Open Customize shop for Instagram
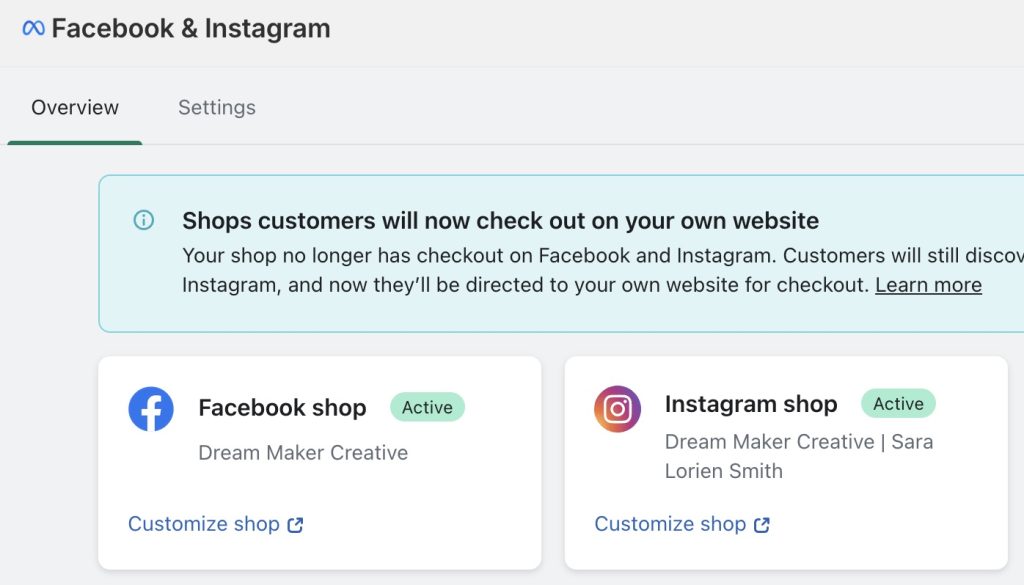The height and width of the screenshot is (585, 1024). [x=669, y=523]
